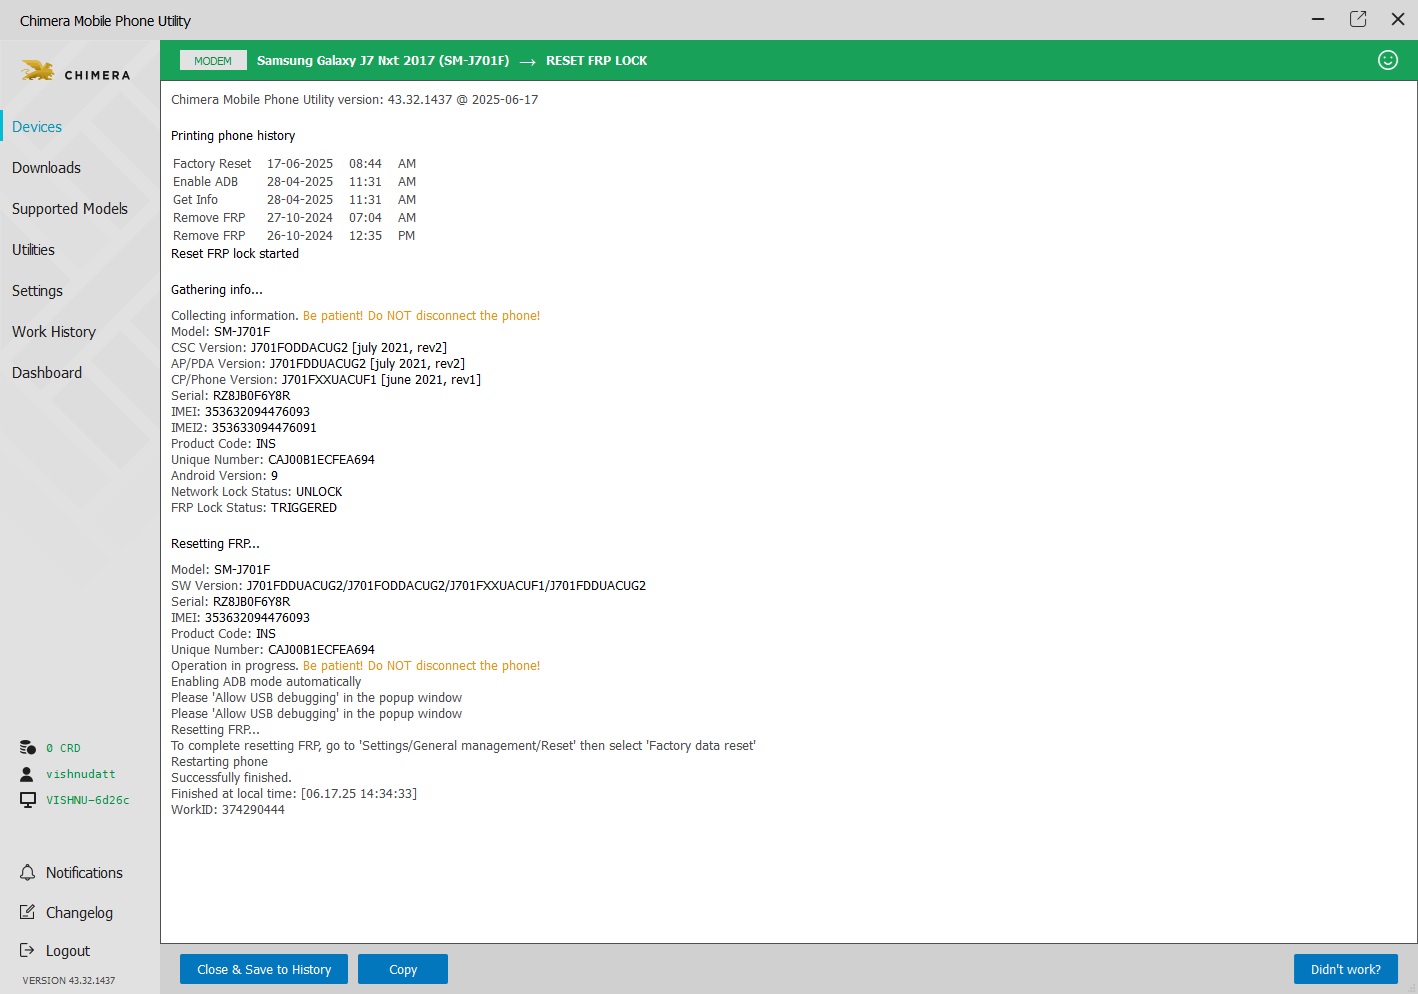
Task: Click the Chimera utility version line at top
Action: [x=355, y=100]
